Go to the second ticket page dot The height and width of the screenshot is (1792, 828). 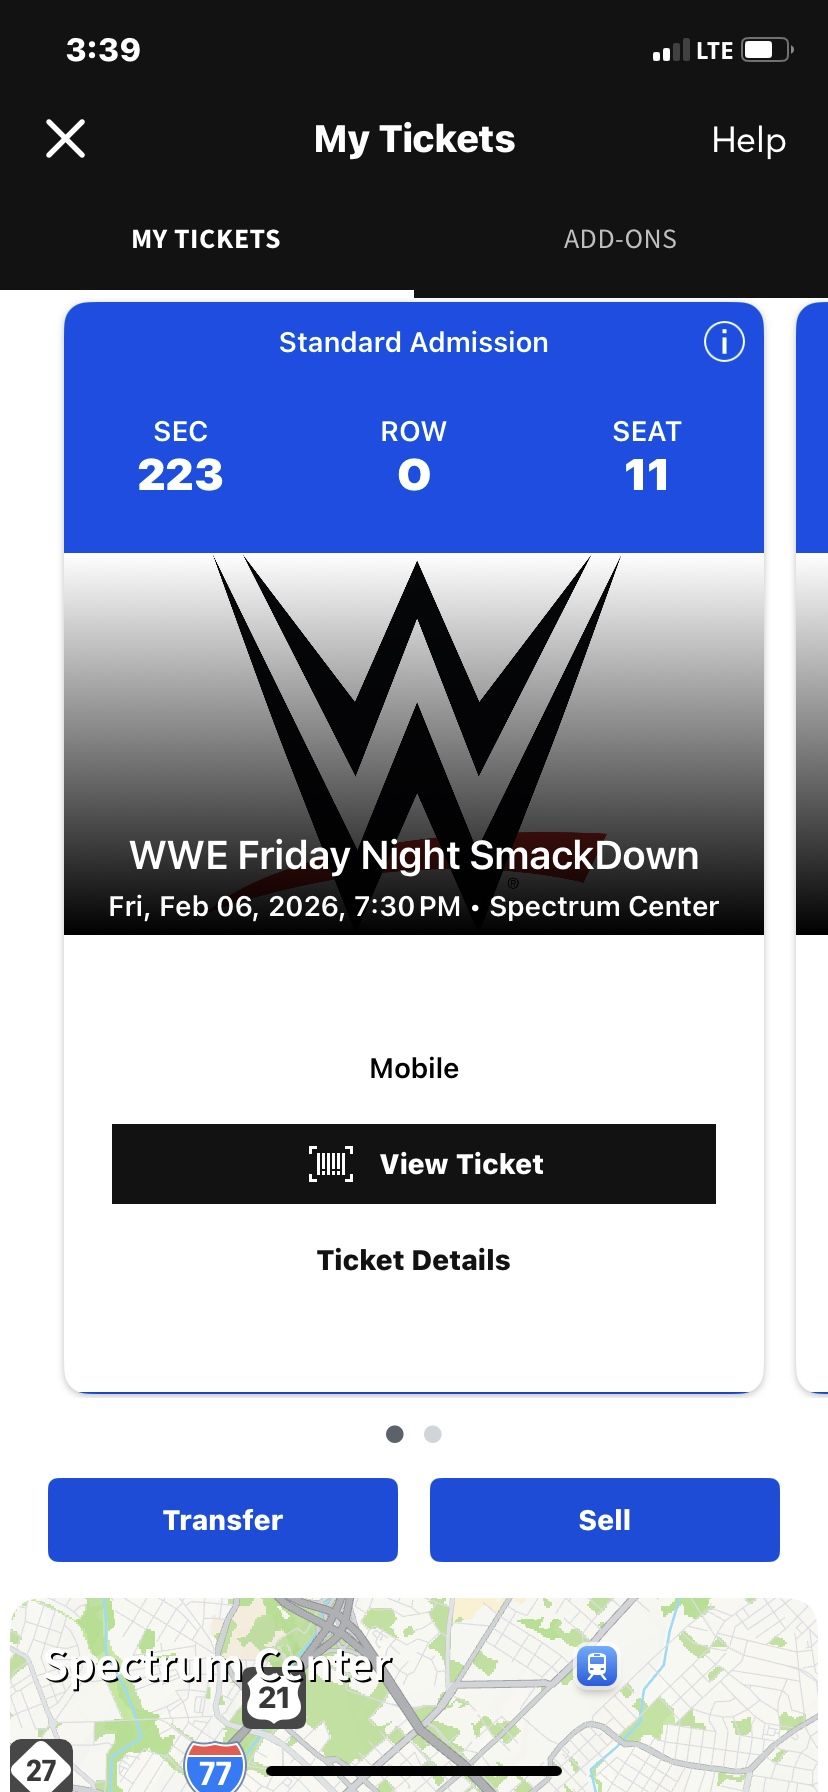tap(433, 1434)
